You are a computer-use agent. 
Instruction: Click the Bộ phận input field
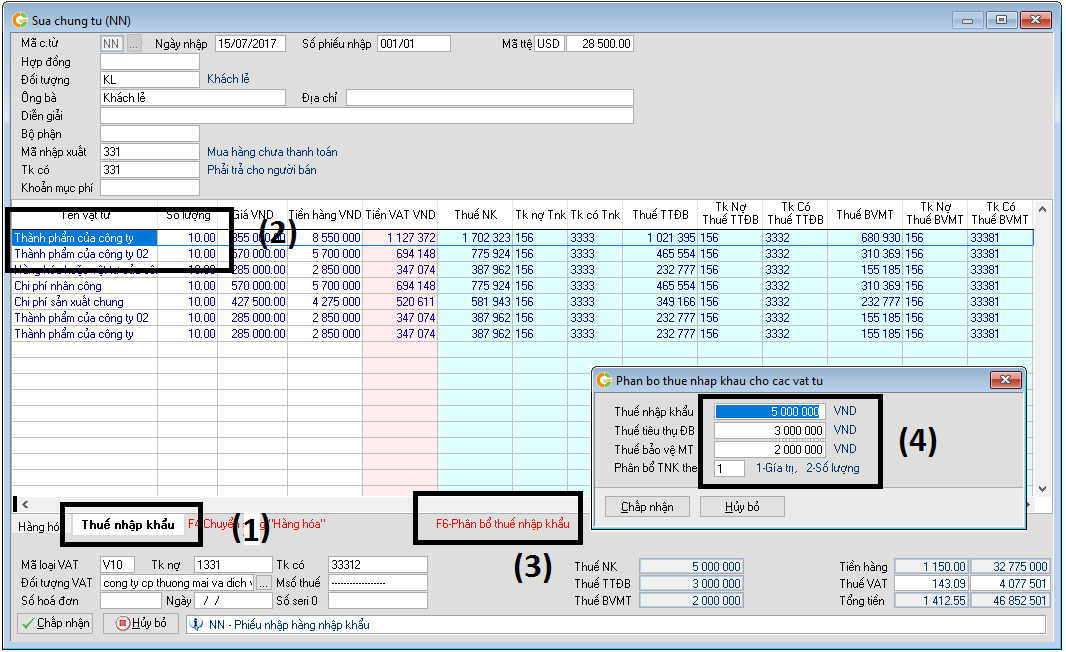click(150, 134)
